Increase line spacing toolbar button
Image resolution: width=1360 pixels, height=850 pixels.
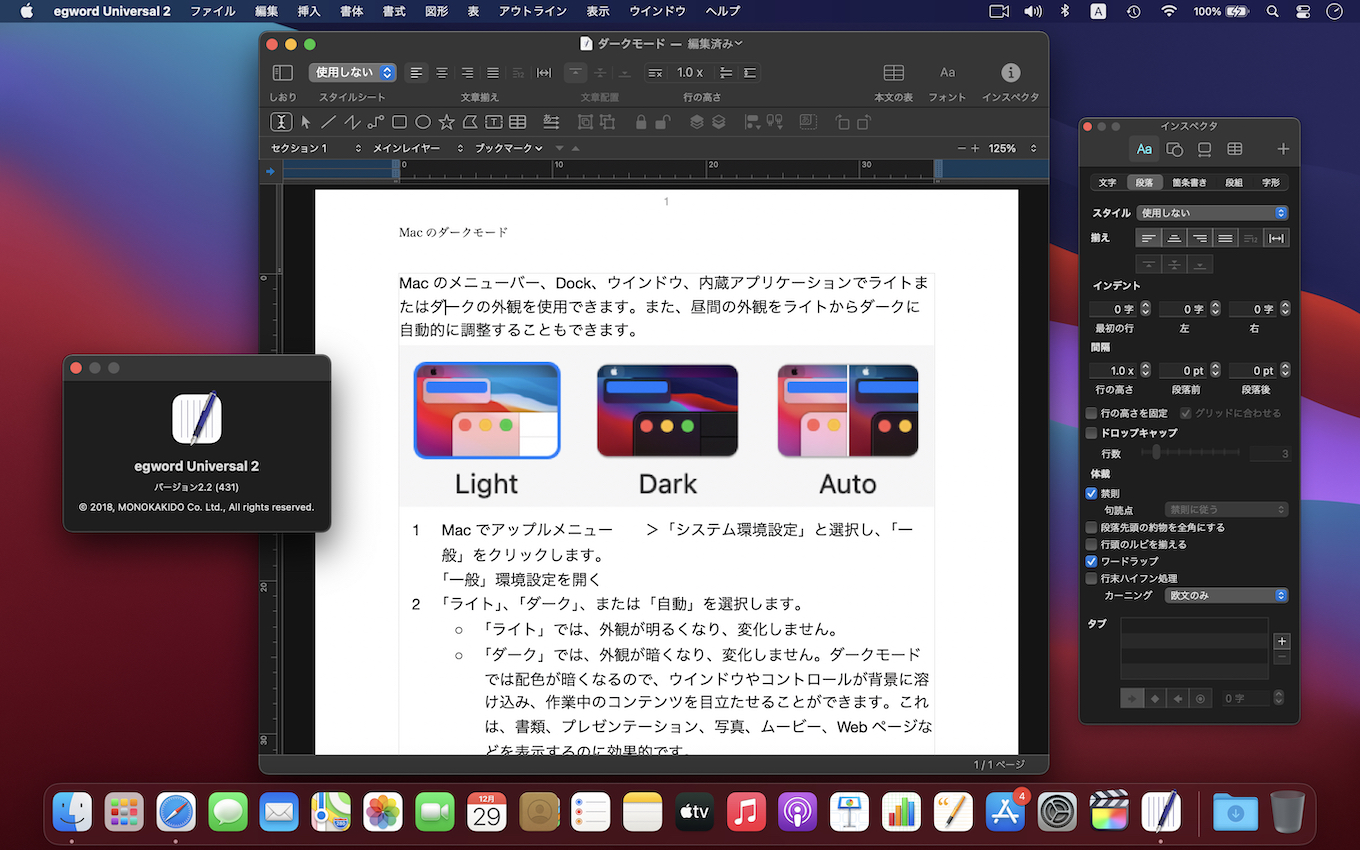750,73
